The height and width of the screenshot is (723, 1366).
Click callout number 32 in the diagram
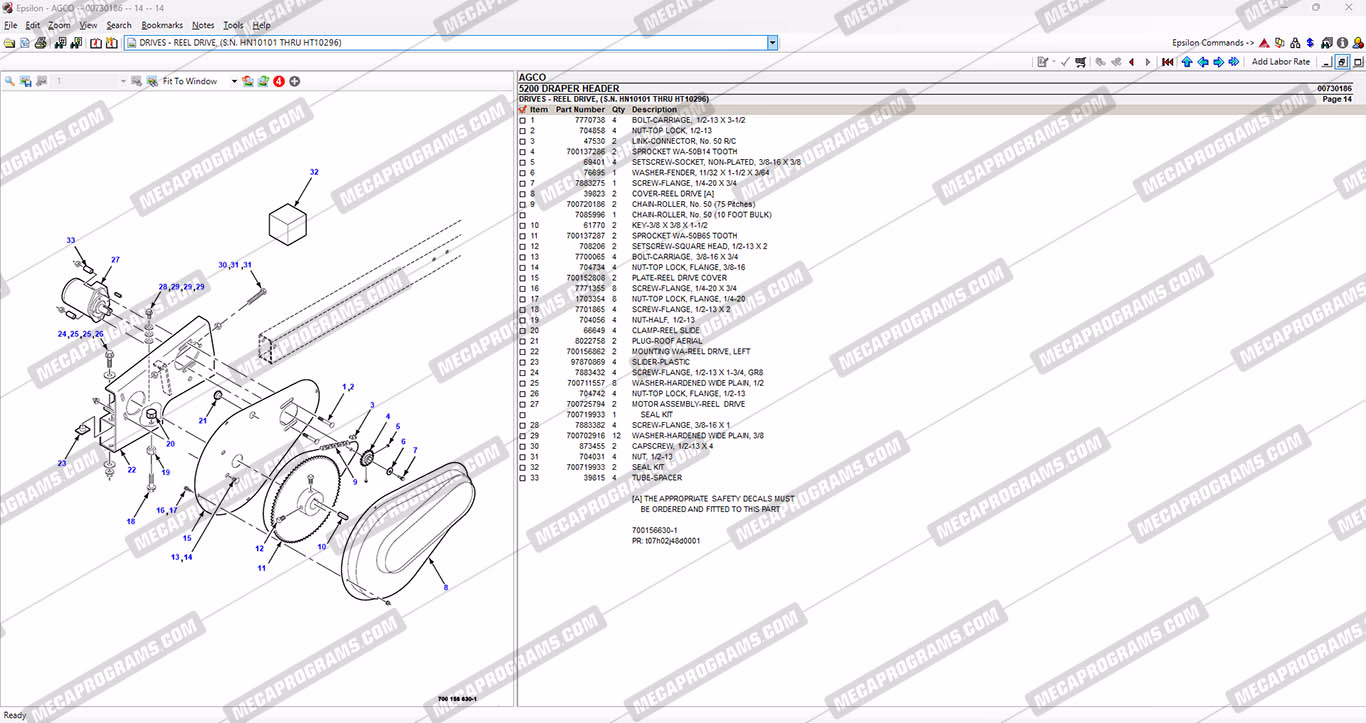tap(314, 172)
